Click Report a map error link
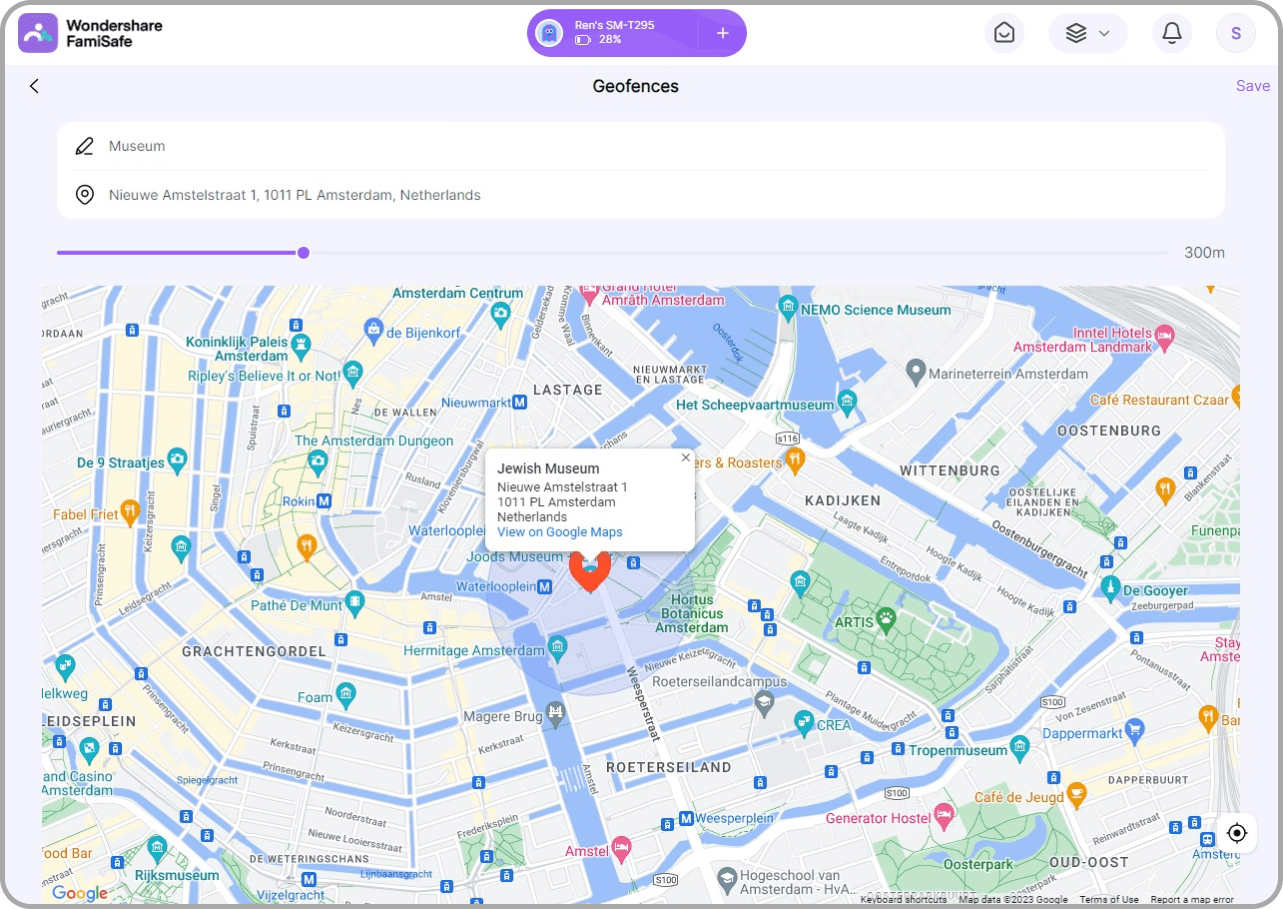Image resolution: width=1283 pixels, height=909 pixels. tap(1192, 899)
